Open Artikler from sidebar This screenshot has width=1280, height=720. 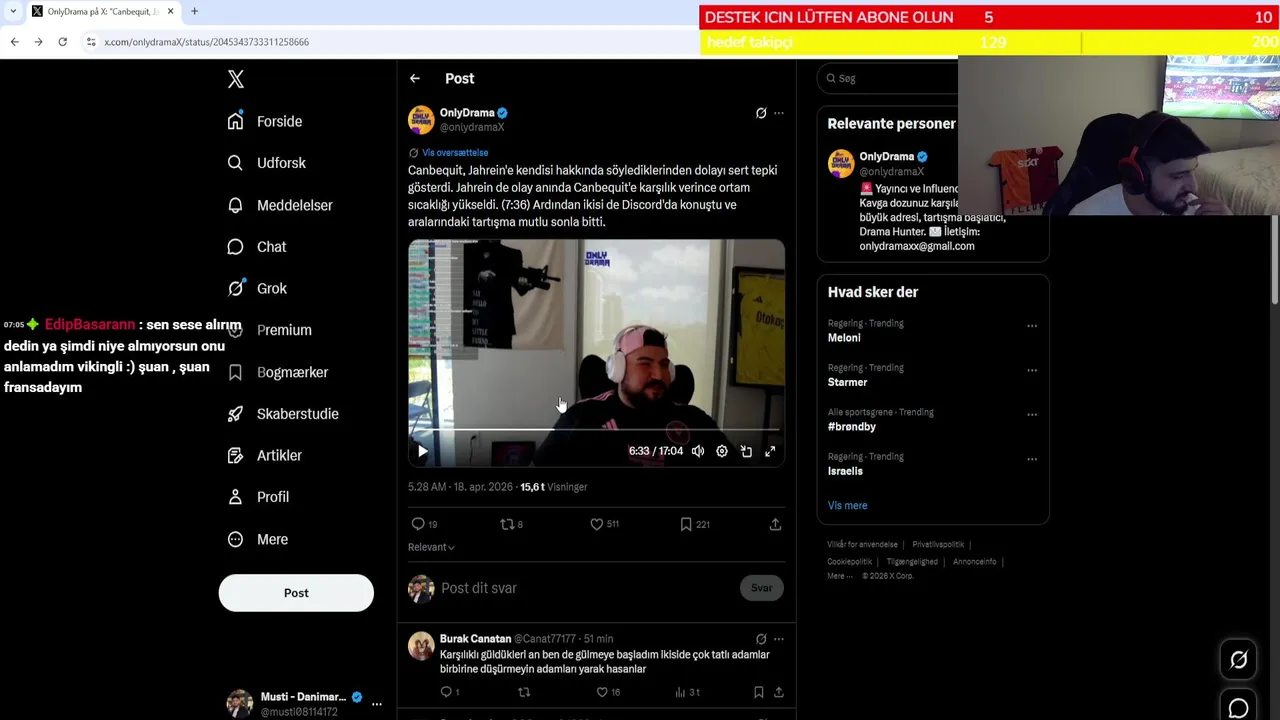tap(265, 455)
